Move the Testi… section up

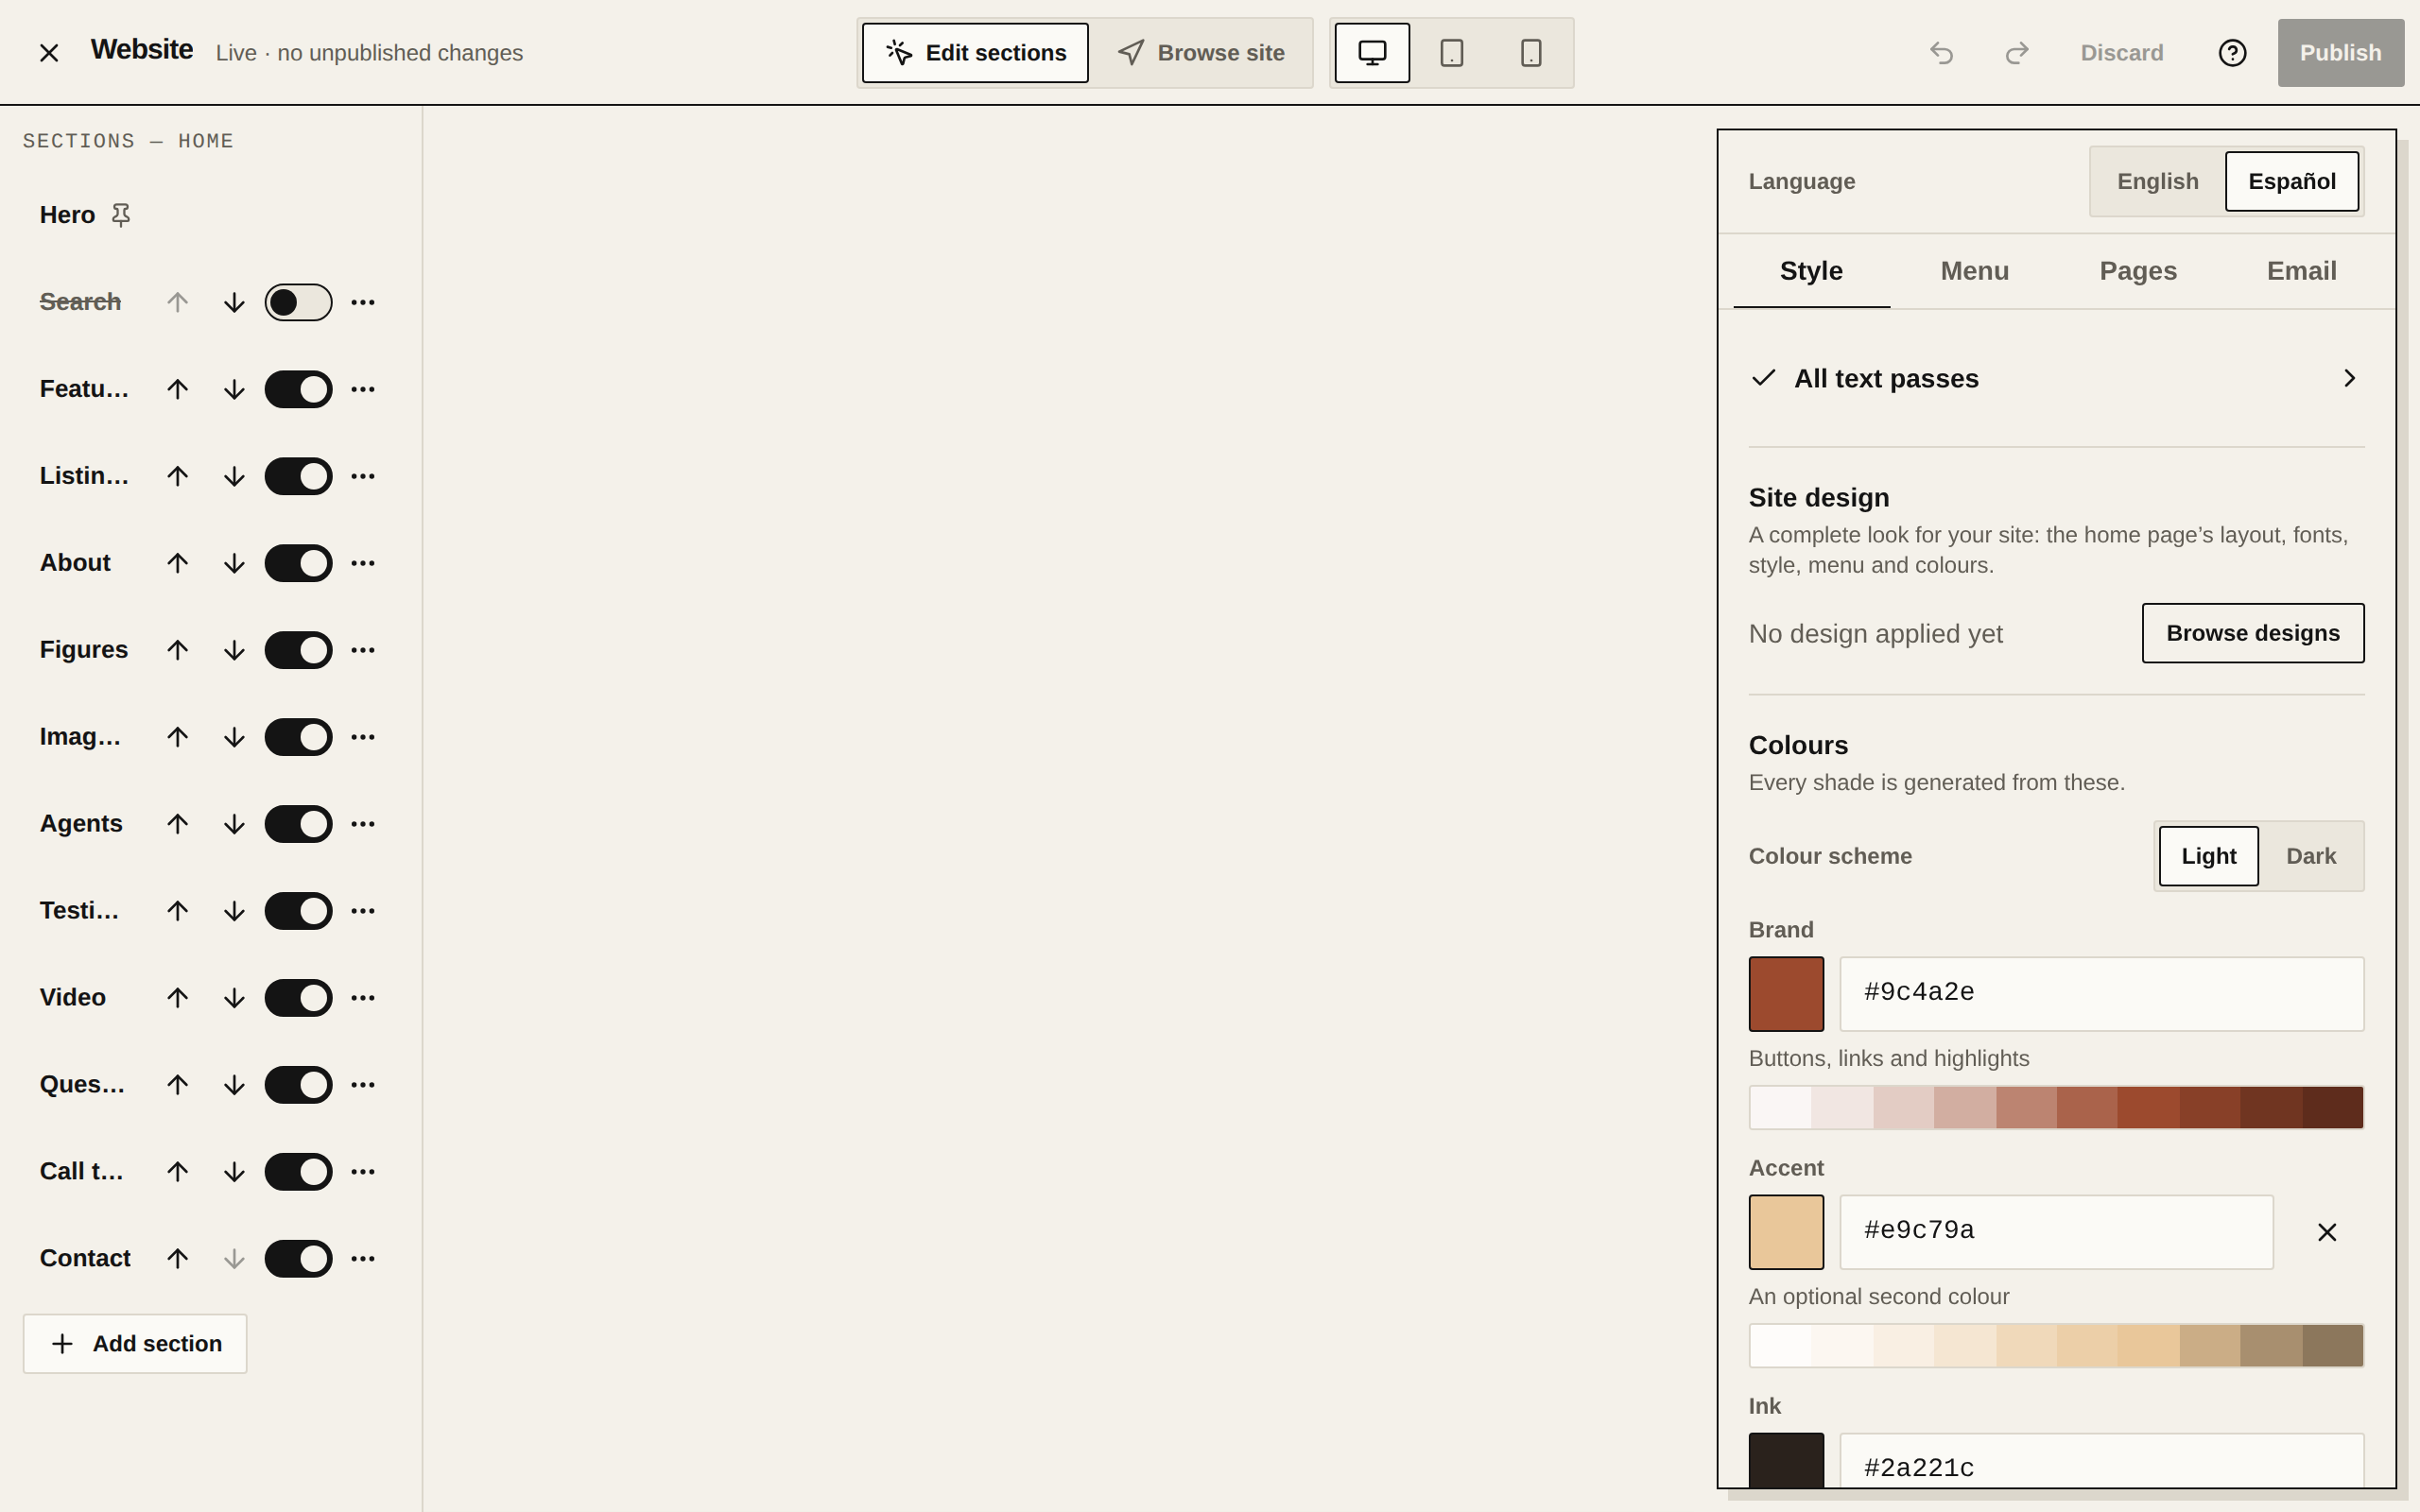click(178, 911)
